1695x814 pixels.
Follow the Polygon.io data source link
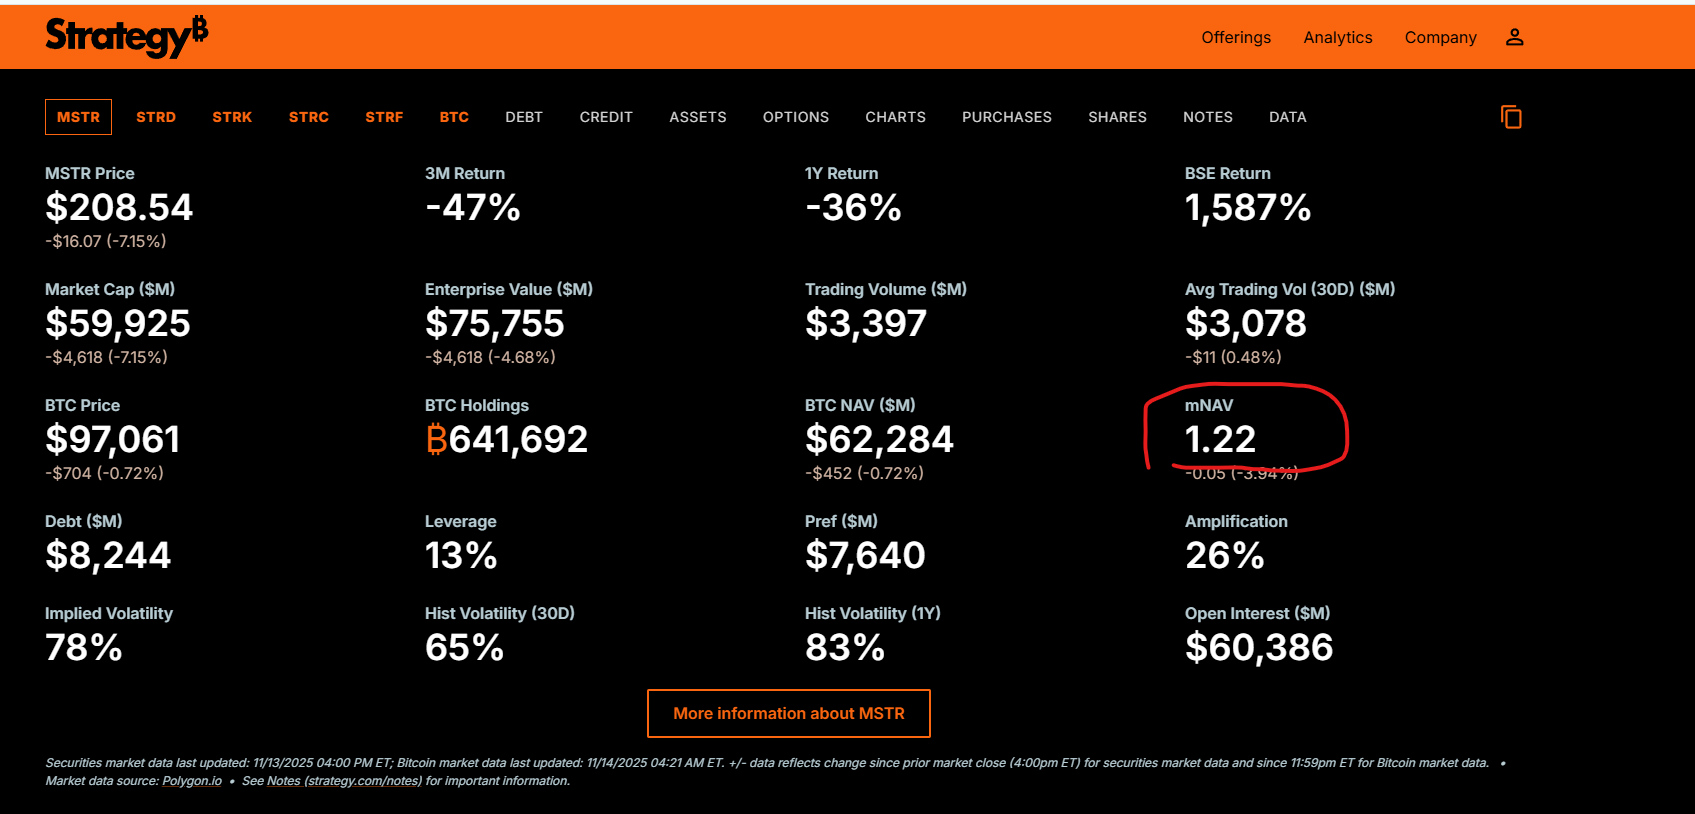[x=192, y=781]
